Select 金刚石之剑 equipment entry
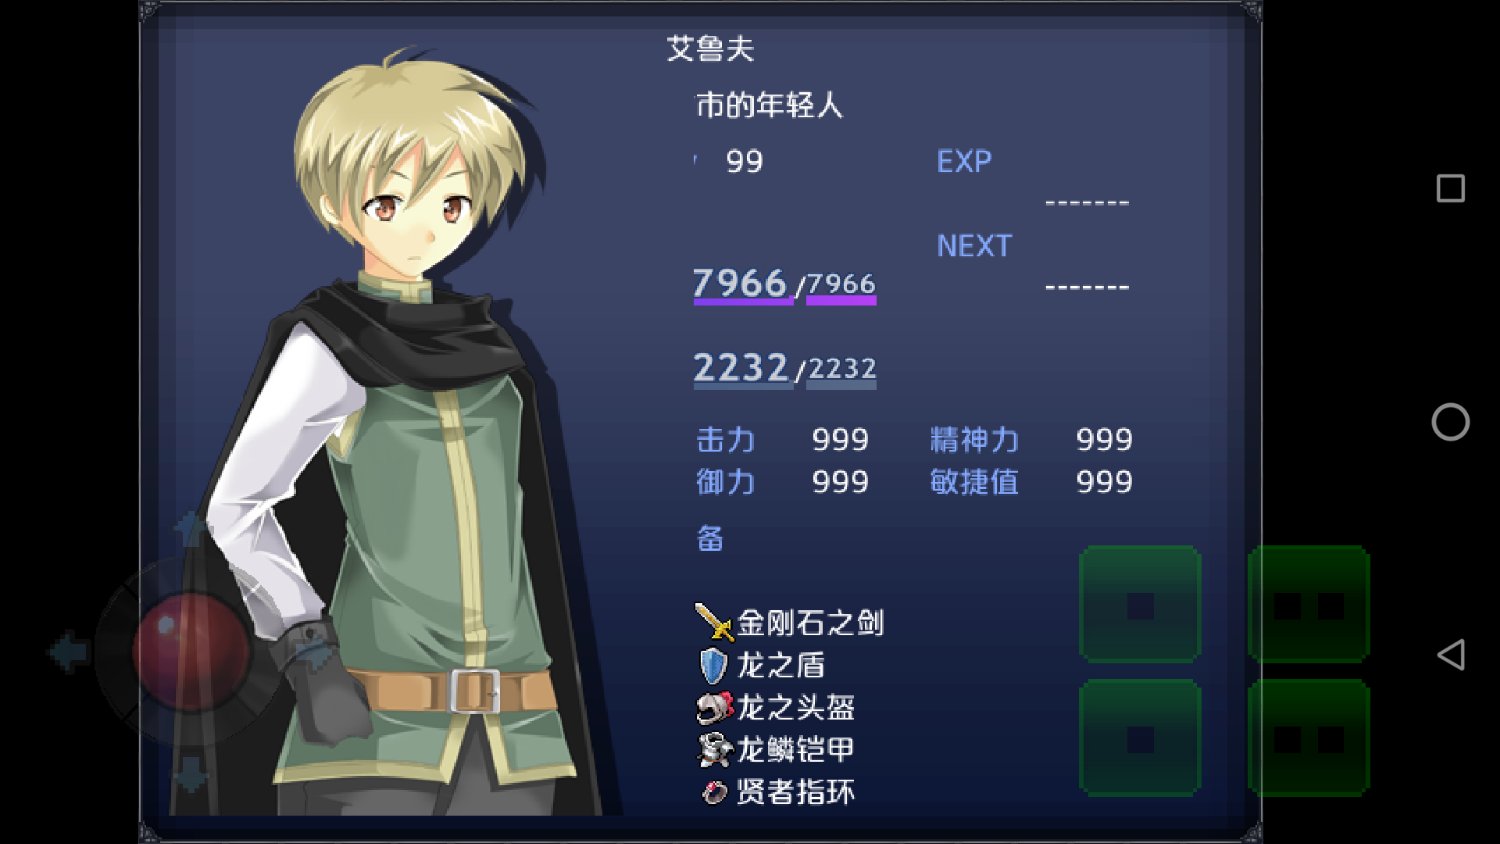The image size is (1500, 844). [x=790, y=622]
